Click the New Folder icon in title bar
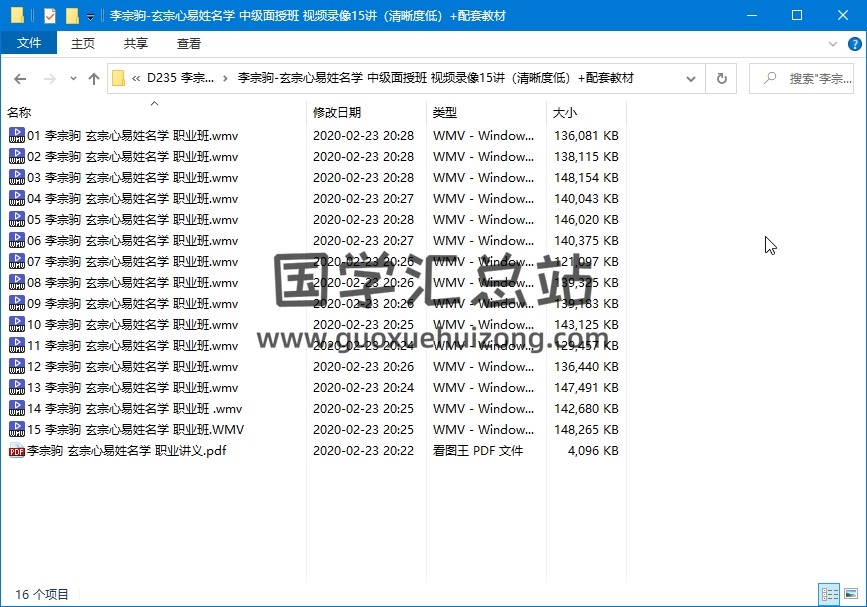 tap(71, 16)
